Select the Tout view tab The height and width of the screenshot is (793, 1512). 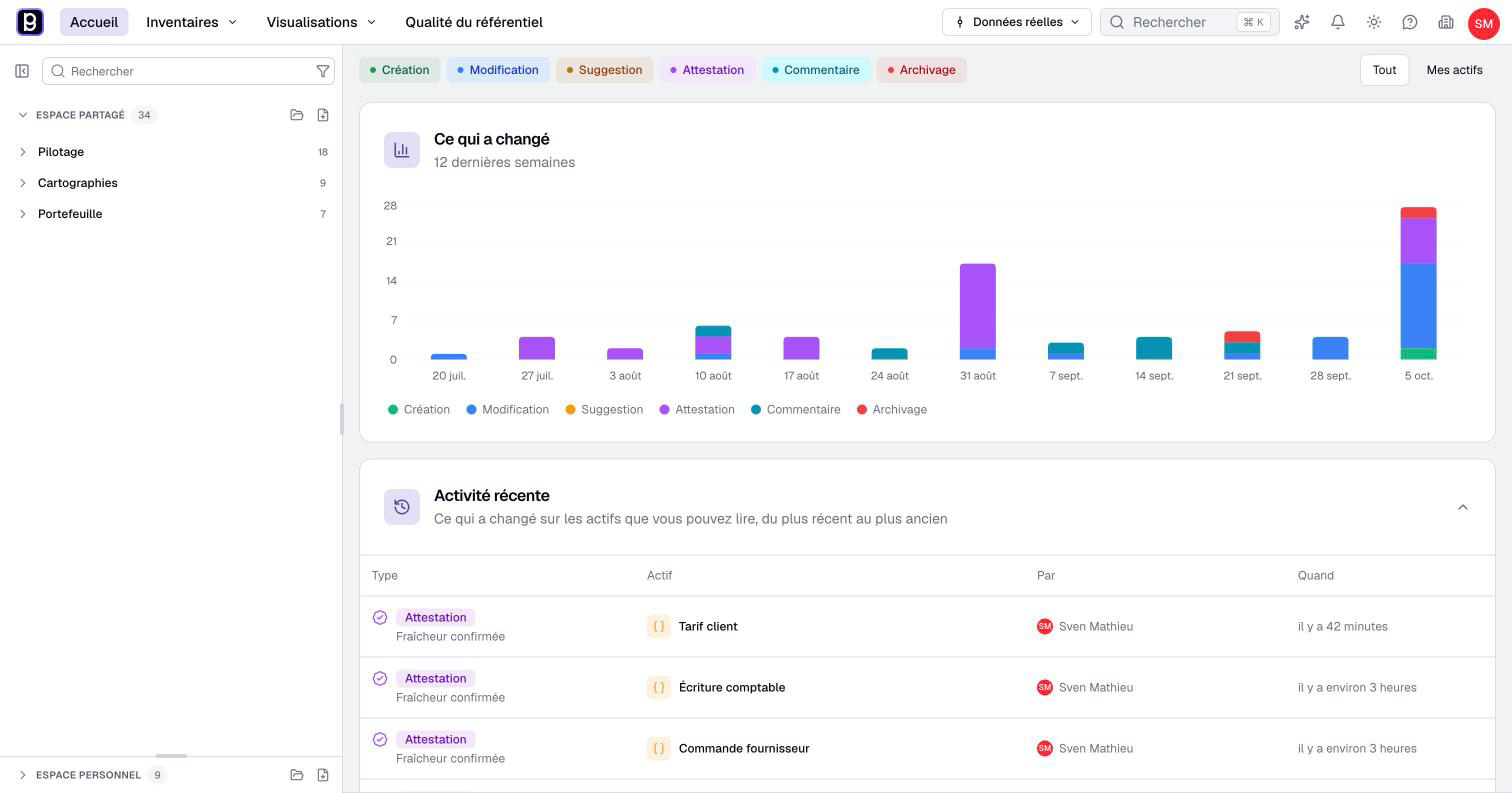[x=1384, y=70]
